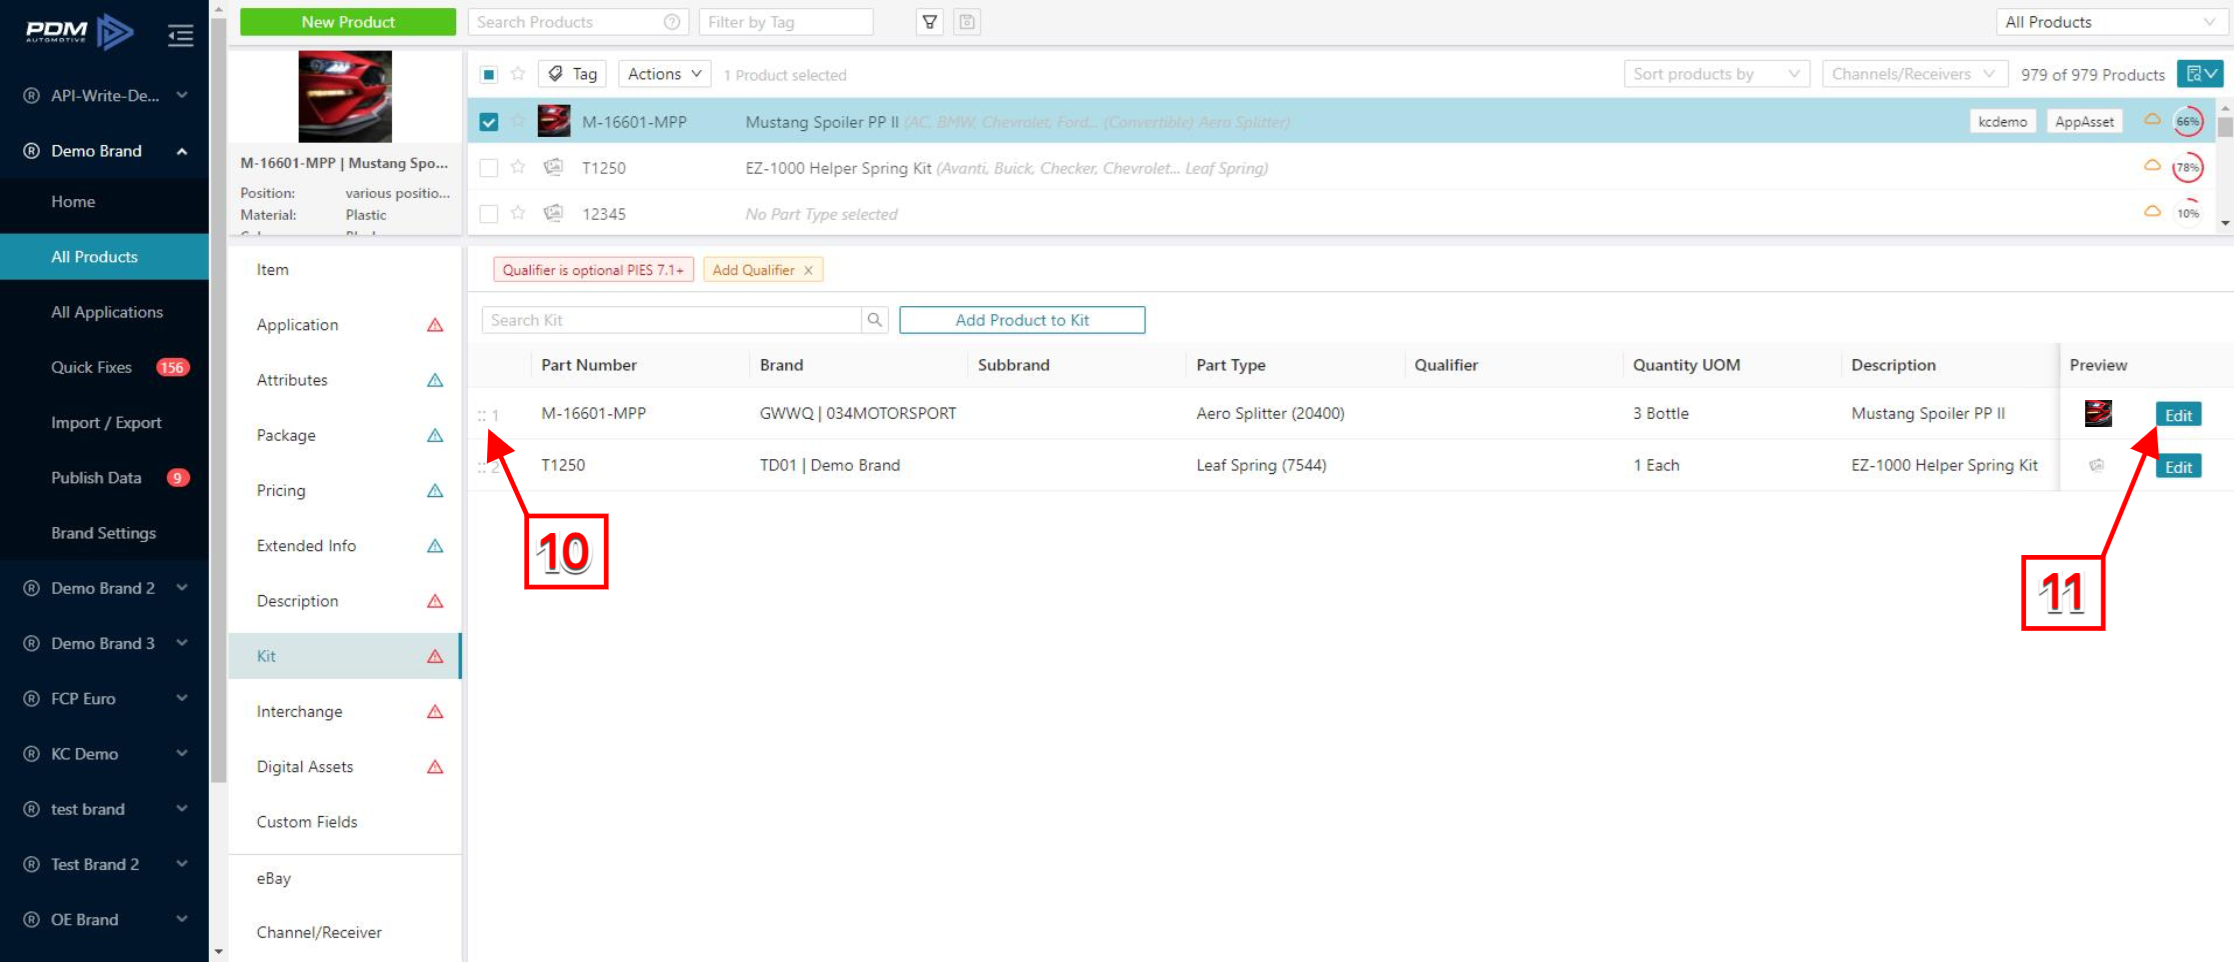The image size is (2234, 962).
Task: Open the filter funnel icon
Action: 930,22
